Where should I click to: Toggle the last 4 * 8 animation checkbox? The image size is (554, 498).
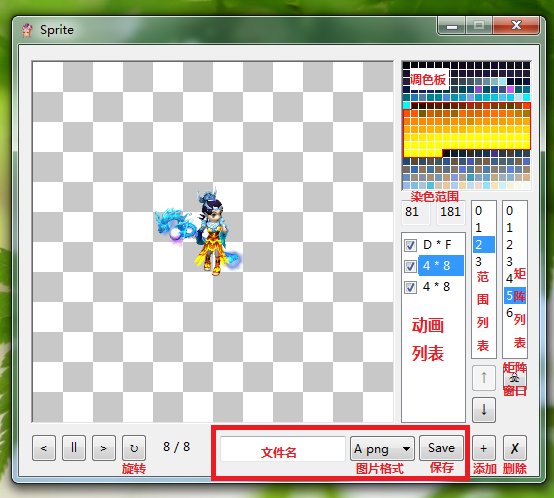click(410, 287)
